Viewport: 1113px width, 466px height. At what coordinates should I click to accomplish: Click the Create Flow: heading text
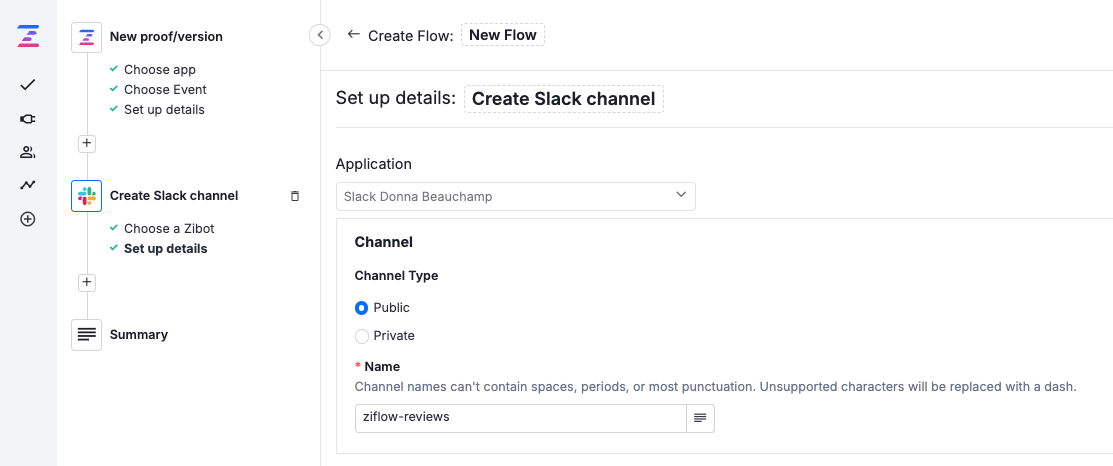click(x=410, y=35)
